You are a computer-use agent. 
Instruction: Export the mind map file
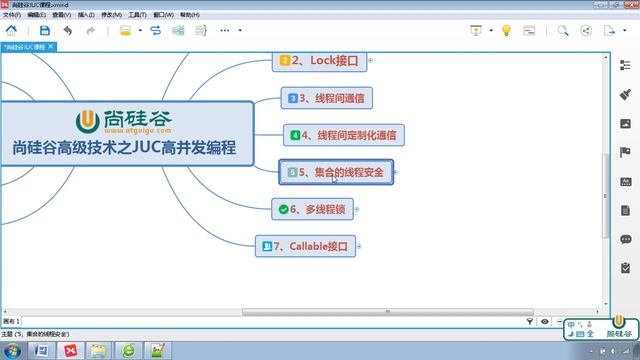[609, 30]
